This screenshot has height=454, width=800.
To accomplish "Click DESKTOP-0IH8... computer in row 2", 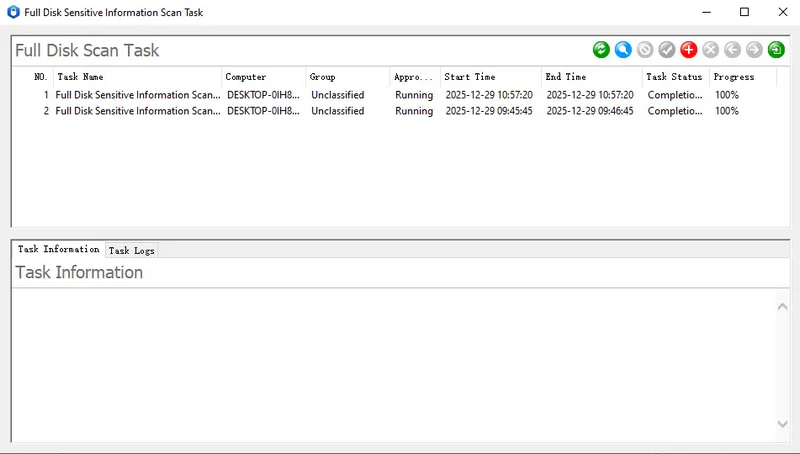I will tap(263, 111).
